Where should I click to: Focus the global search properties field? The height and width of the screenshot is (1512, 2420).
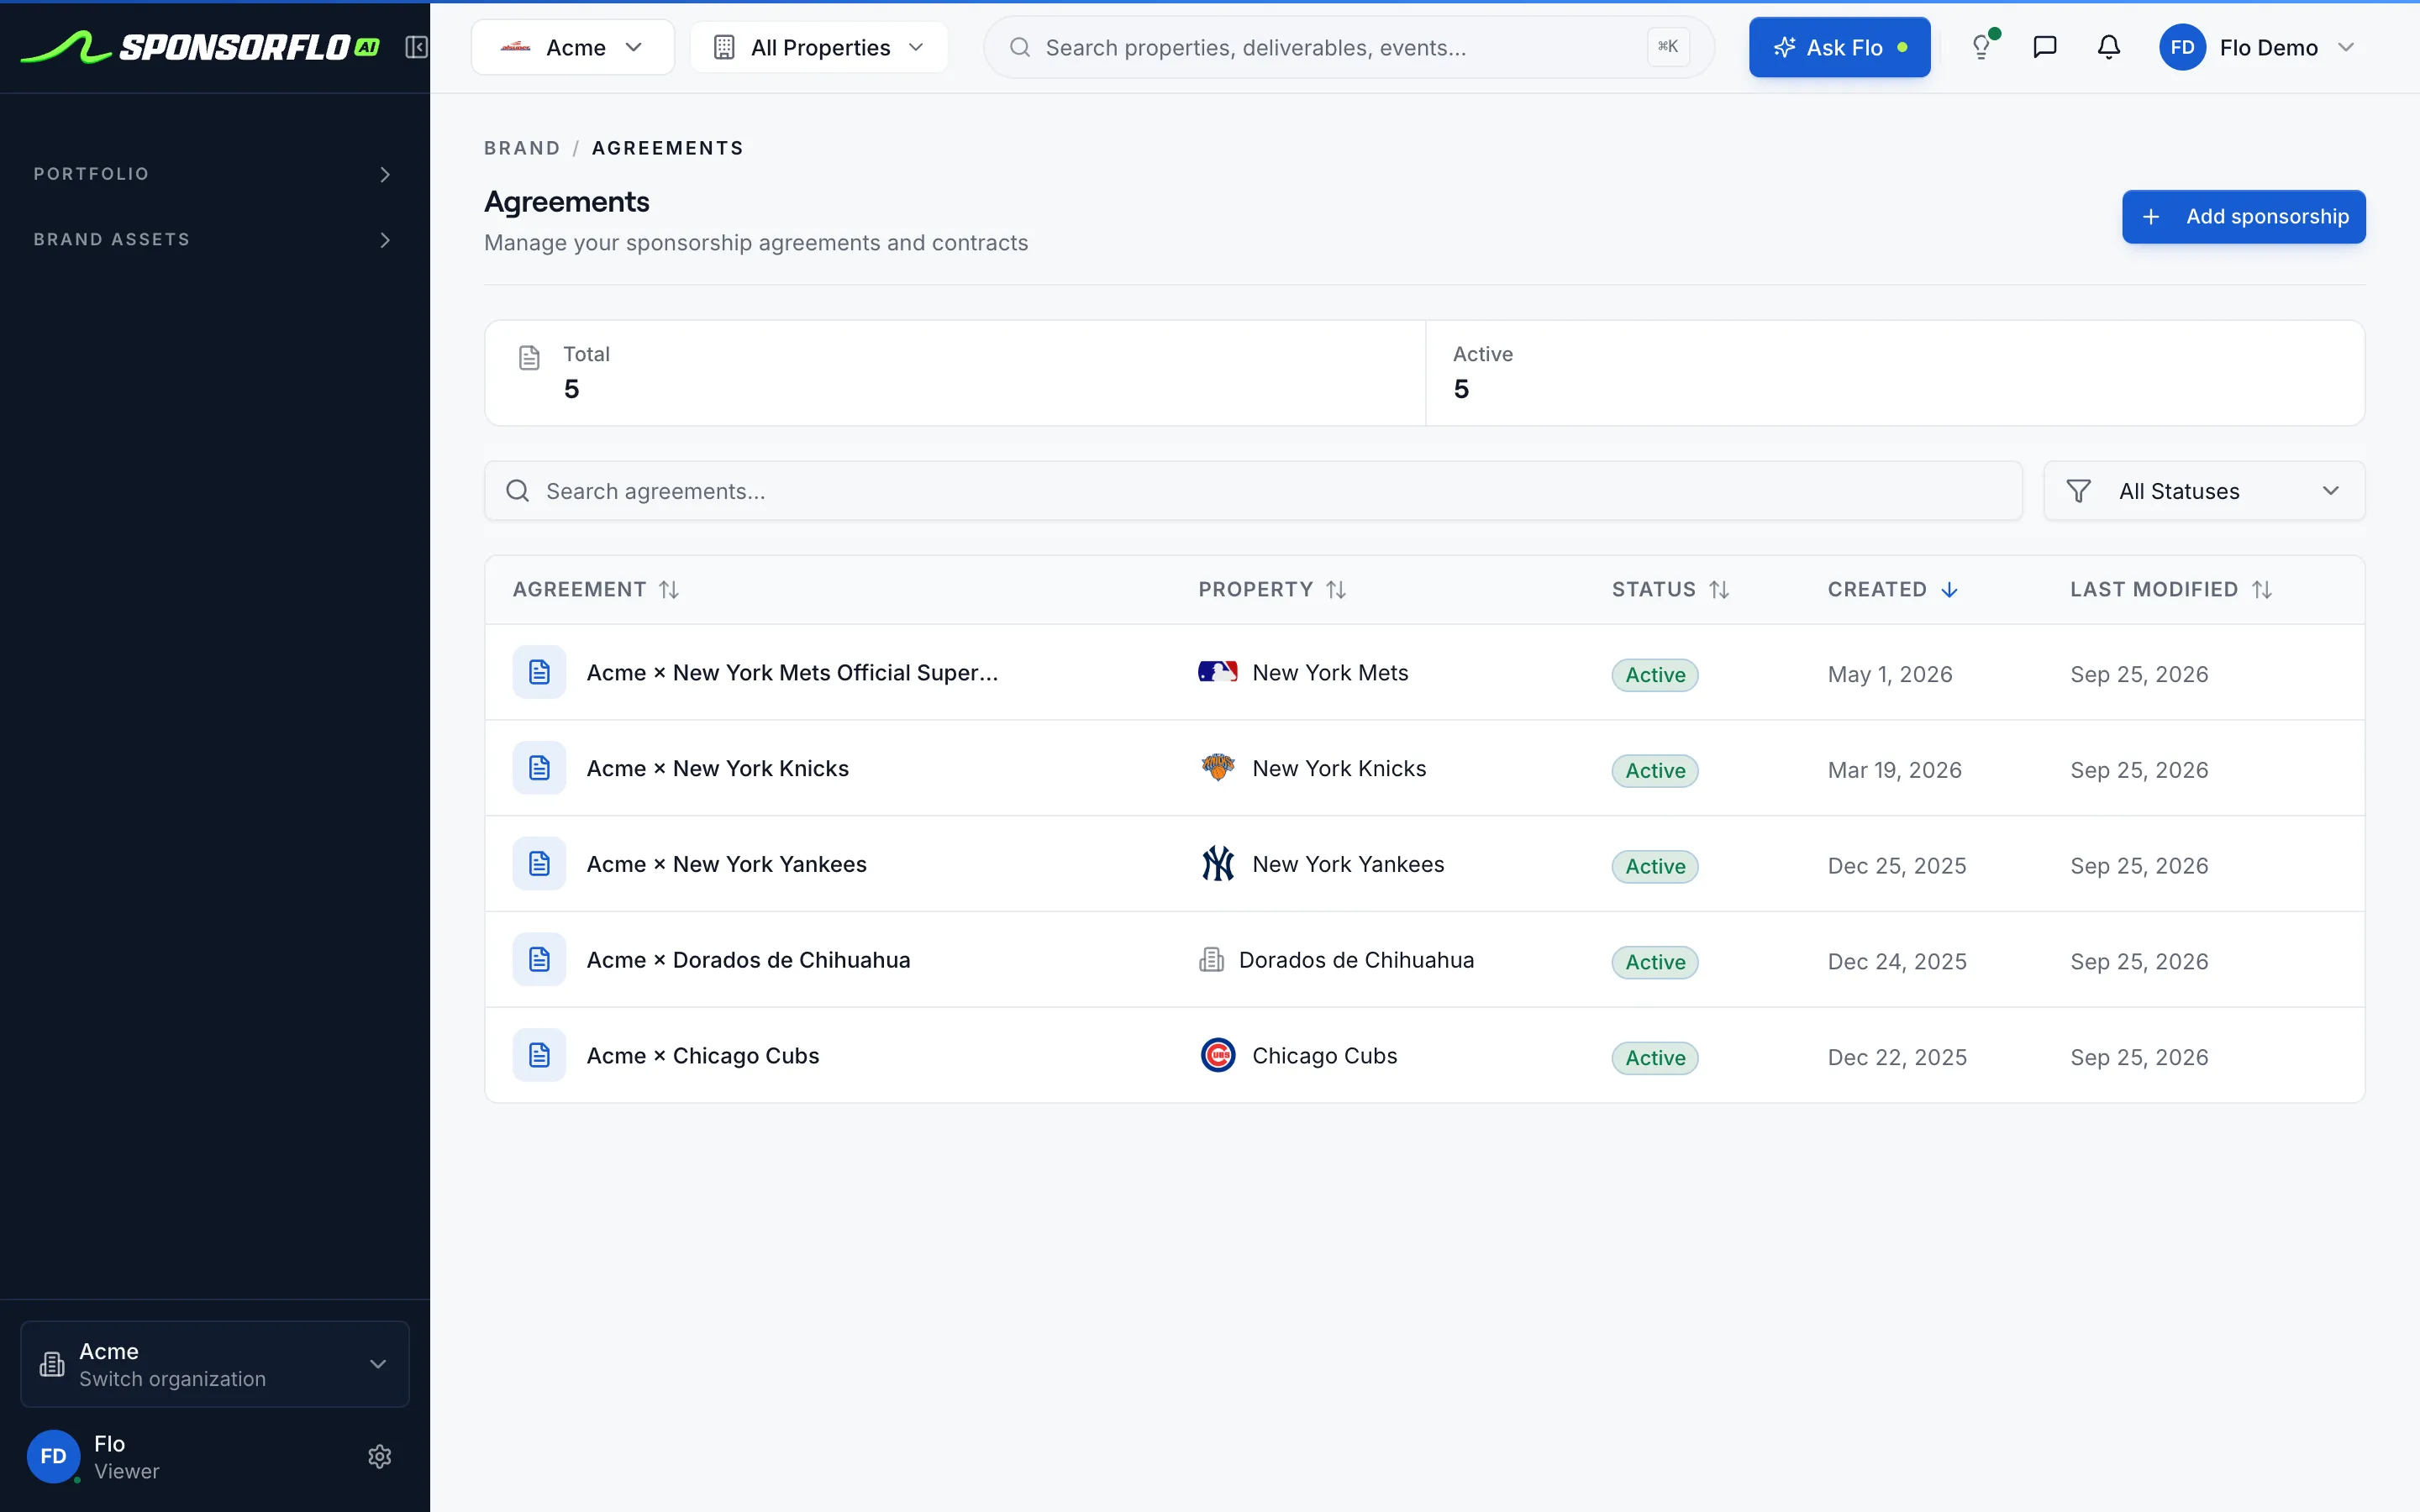coord(1348,47)
